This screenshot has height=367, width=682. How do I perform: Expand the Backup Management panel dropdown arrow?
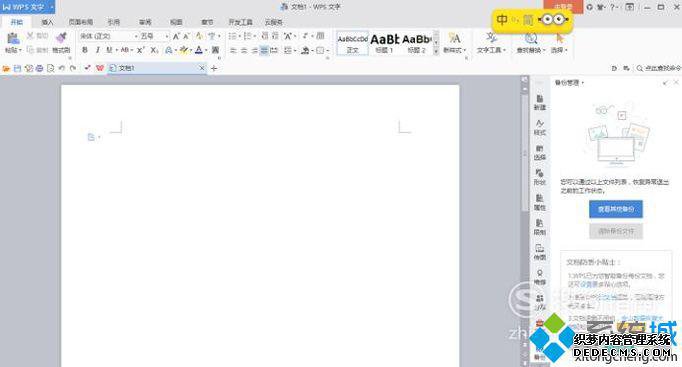click(583, 83)
